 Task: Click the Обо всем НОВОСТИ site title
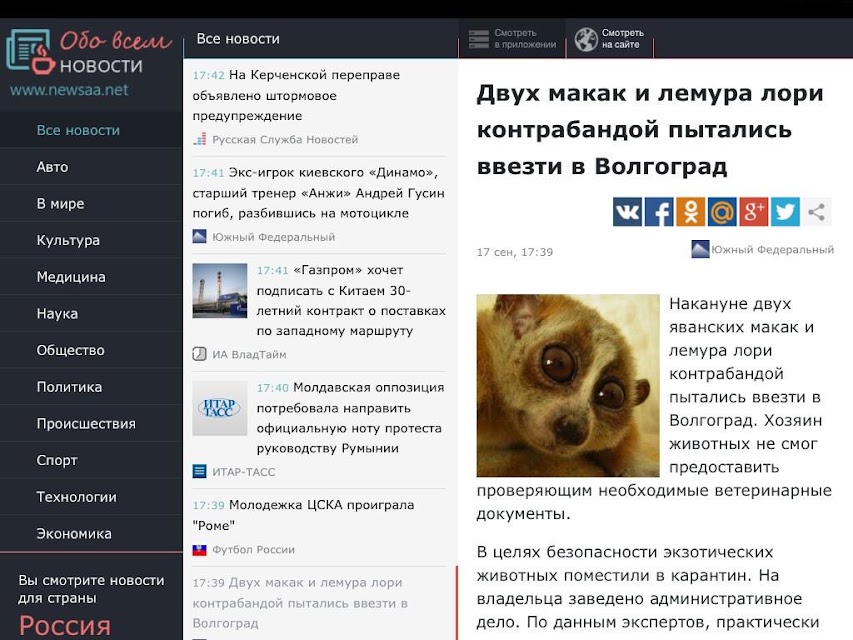(115, 53)
